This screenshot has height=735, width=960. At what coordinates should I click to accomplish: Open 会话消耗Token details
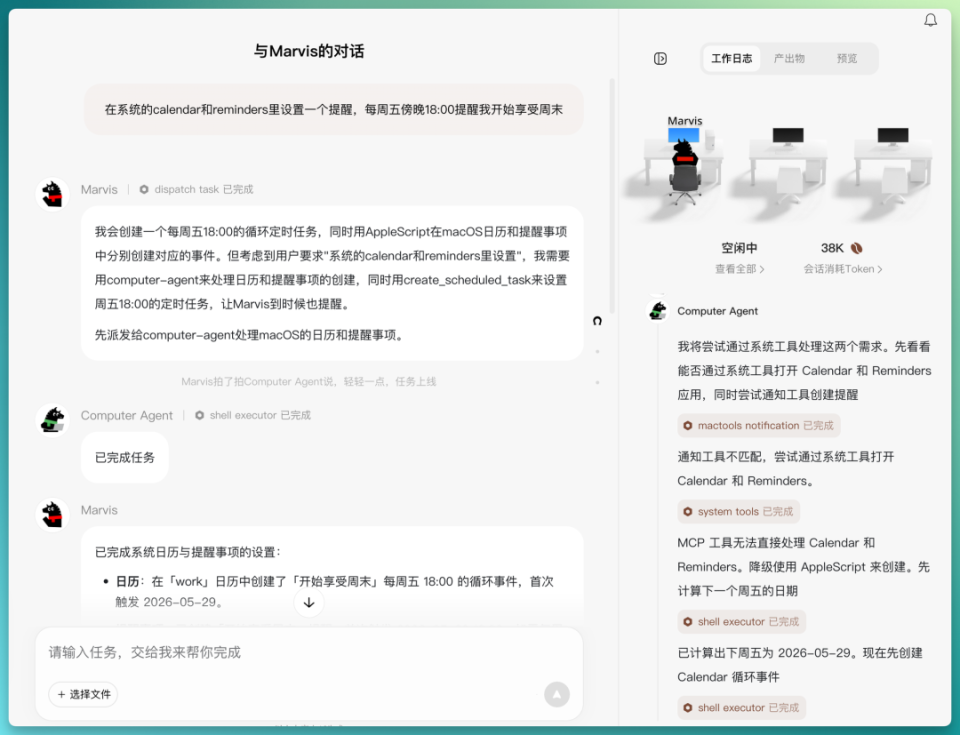click(843, 269)
